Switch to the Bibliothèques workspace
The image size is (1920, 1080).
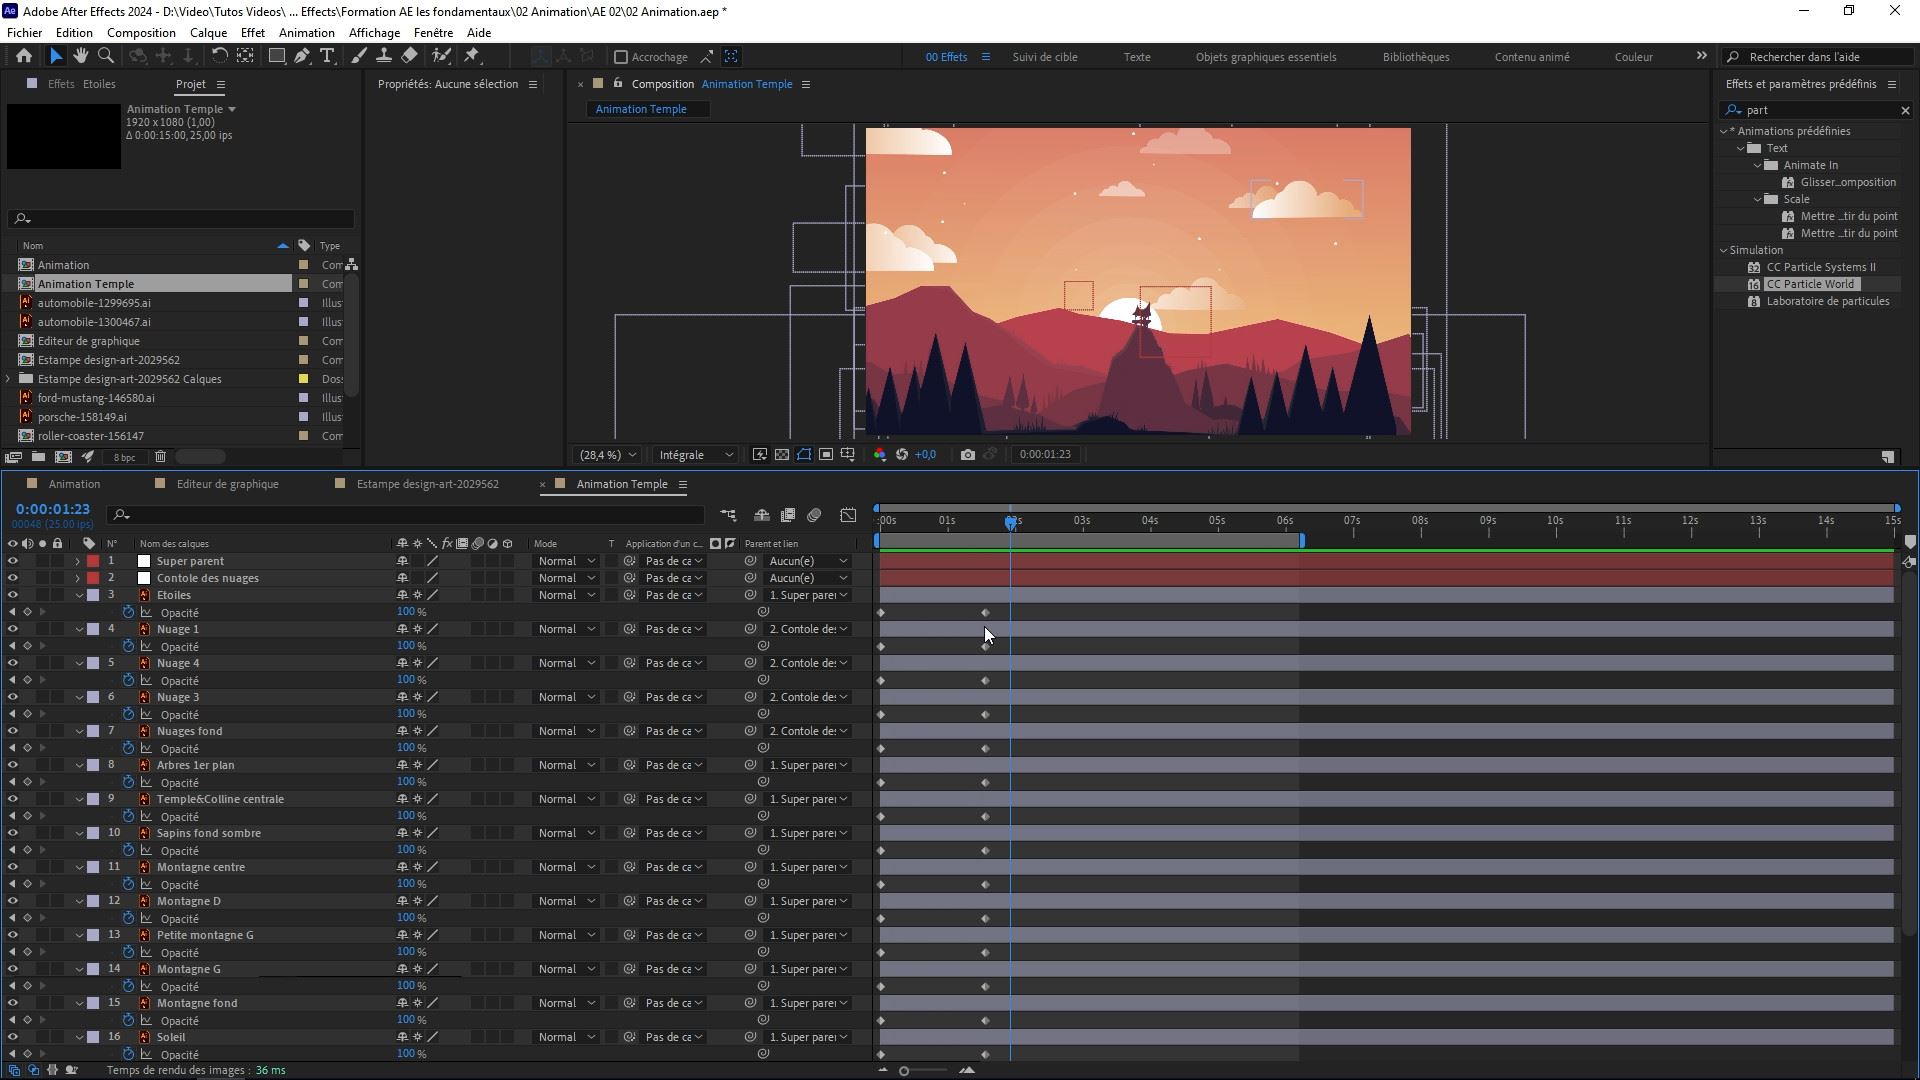tap(1416, 57)
